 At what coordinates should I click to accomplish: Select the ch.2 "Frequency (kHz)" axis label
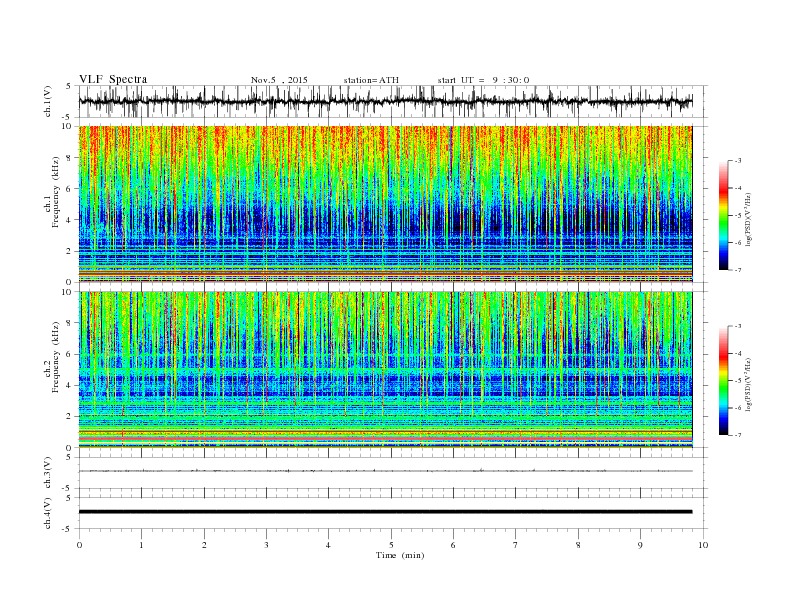56,357
